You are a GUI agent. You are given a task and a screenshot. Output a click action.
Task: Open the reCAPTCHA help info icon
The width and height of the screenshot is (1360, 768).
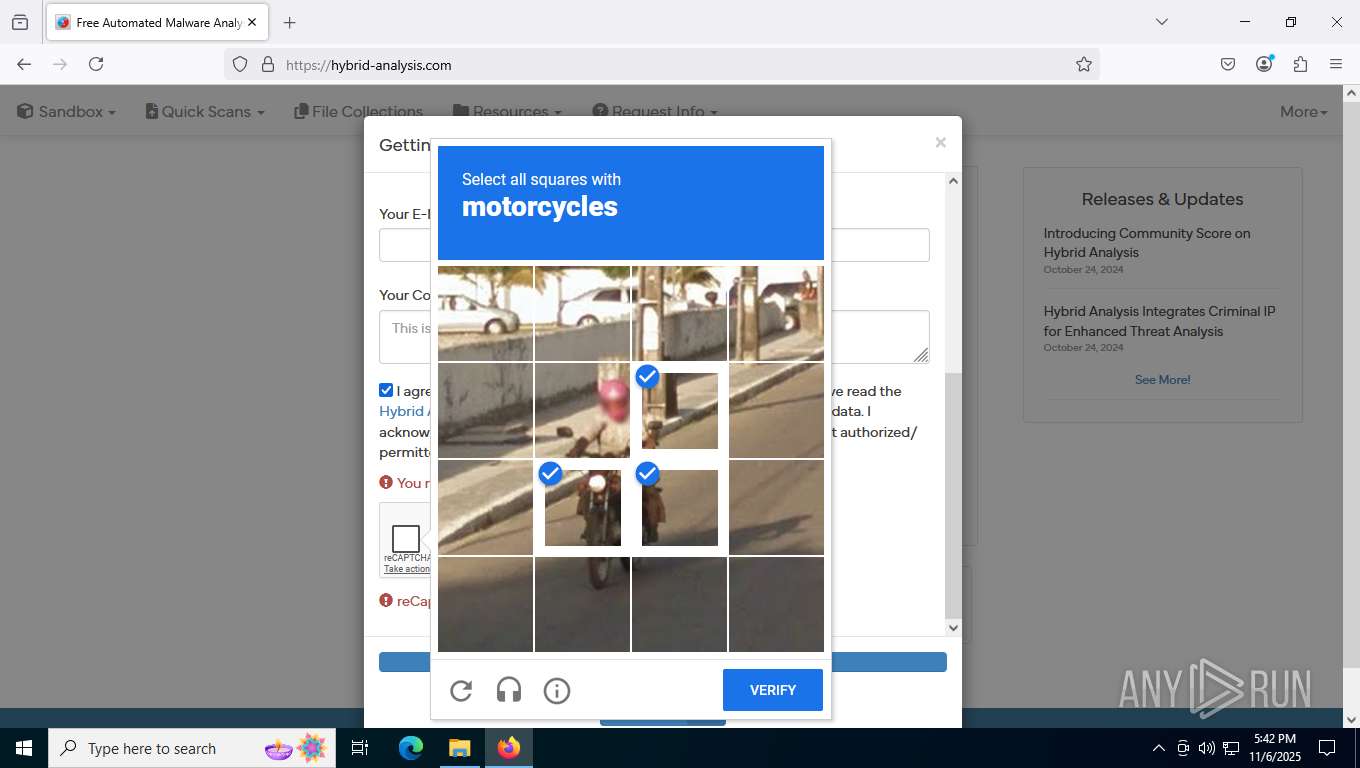click(557, 690)
